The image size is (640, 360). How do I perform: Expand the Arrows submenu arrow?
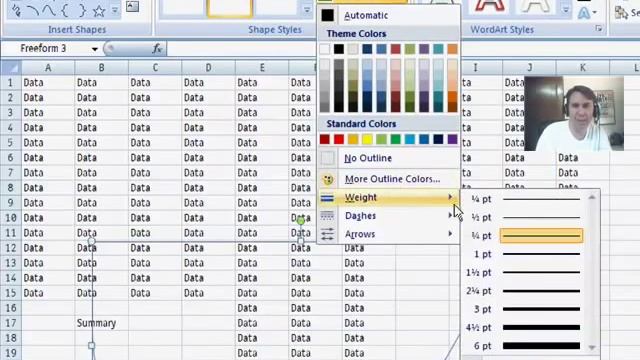450,233
